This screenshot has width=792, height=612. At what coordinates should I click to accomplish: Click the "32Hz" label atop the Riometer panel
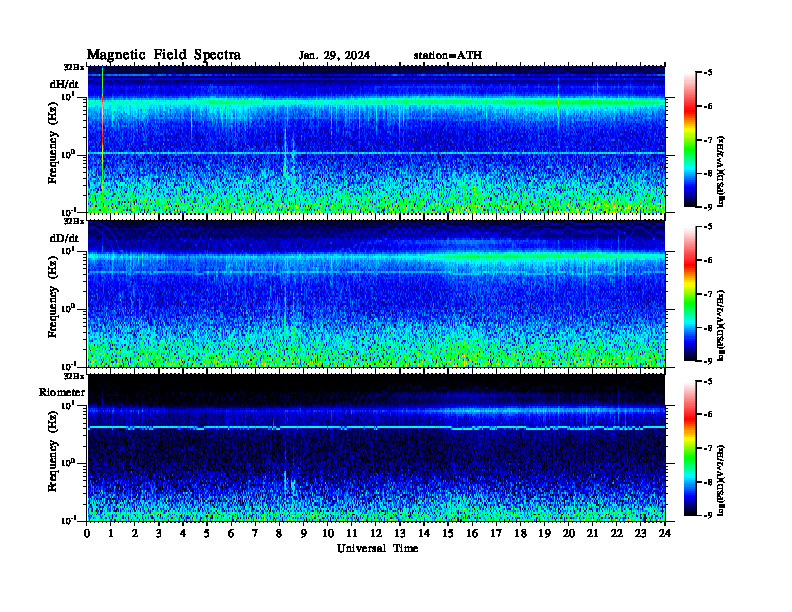pyautogui.click(x=73, y=376)
